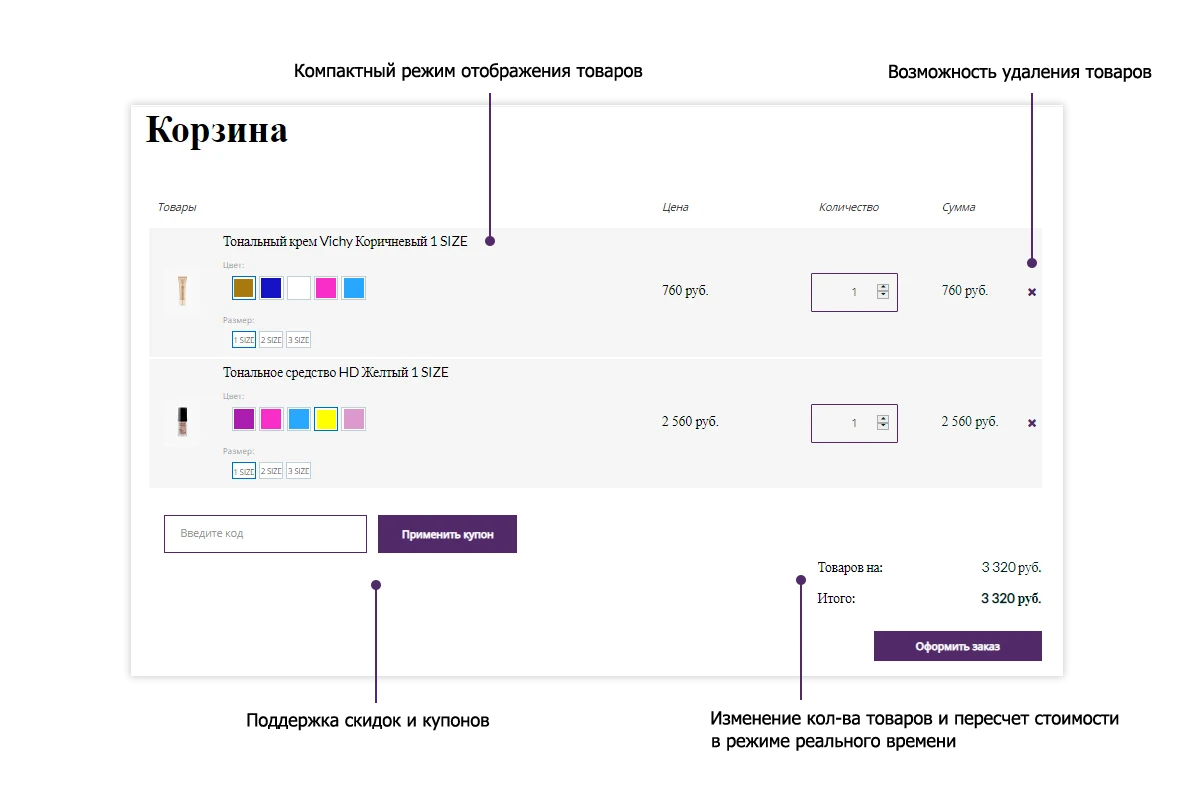Select 3 SIZE for Vichy cream

click(x=298, y=340)
